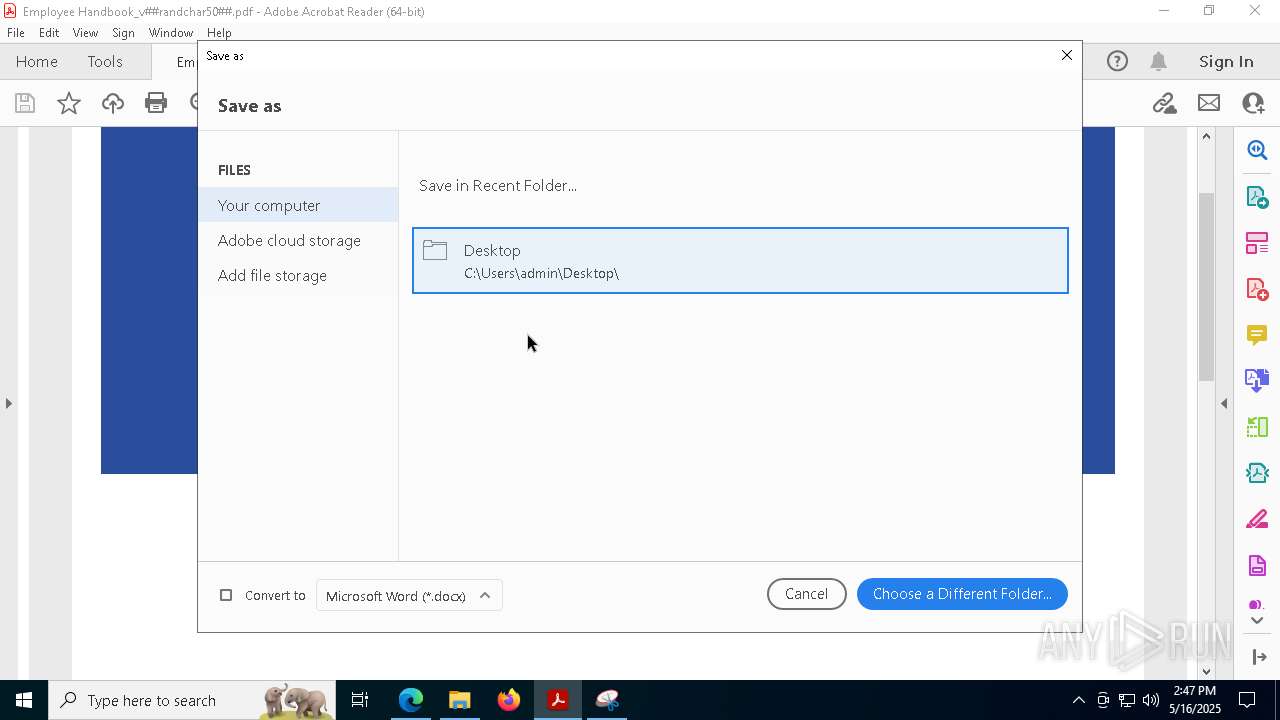This screenshot has width=1280, height=720.
Task: Launch Firefox from taskbar
Action: tap(509, 700)
